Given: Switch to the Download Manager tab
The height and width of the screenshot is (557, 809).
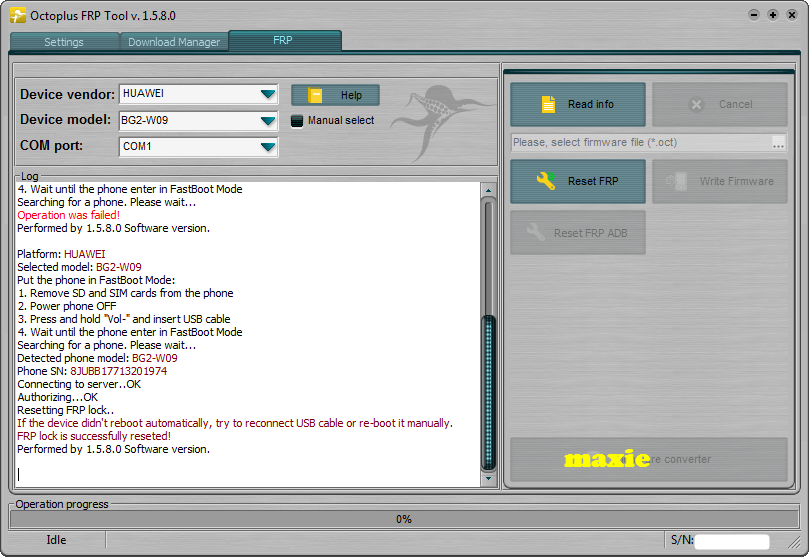Looking at the screenshot, I should click(x=174, y=42).
